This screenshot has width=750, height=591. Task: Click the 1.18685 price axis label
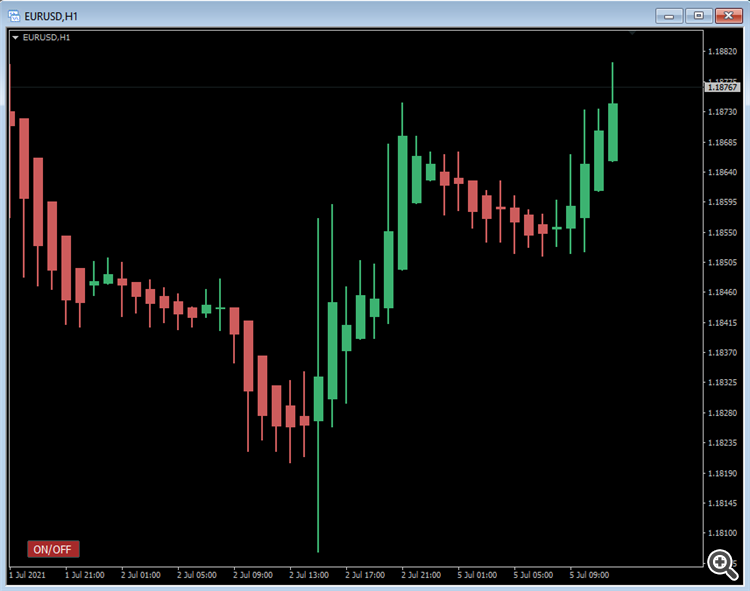722,142
